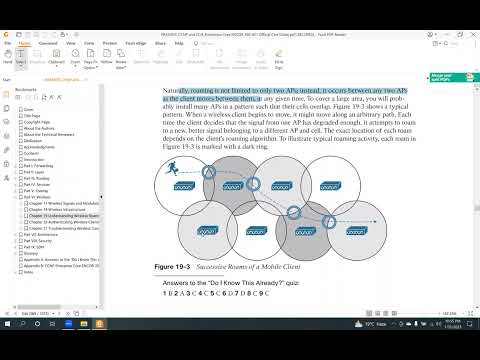
Task: Switch to the Home ribbon tab
Action: tap(24, 43)
